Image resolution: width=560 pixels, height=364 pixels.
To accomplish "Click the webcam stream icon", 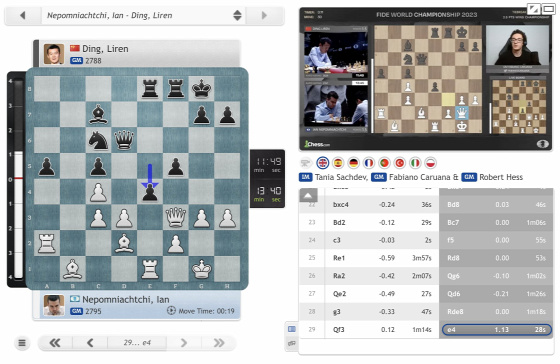I will point(305,163).
